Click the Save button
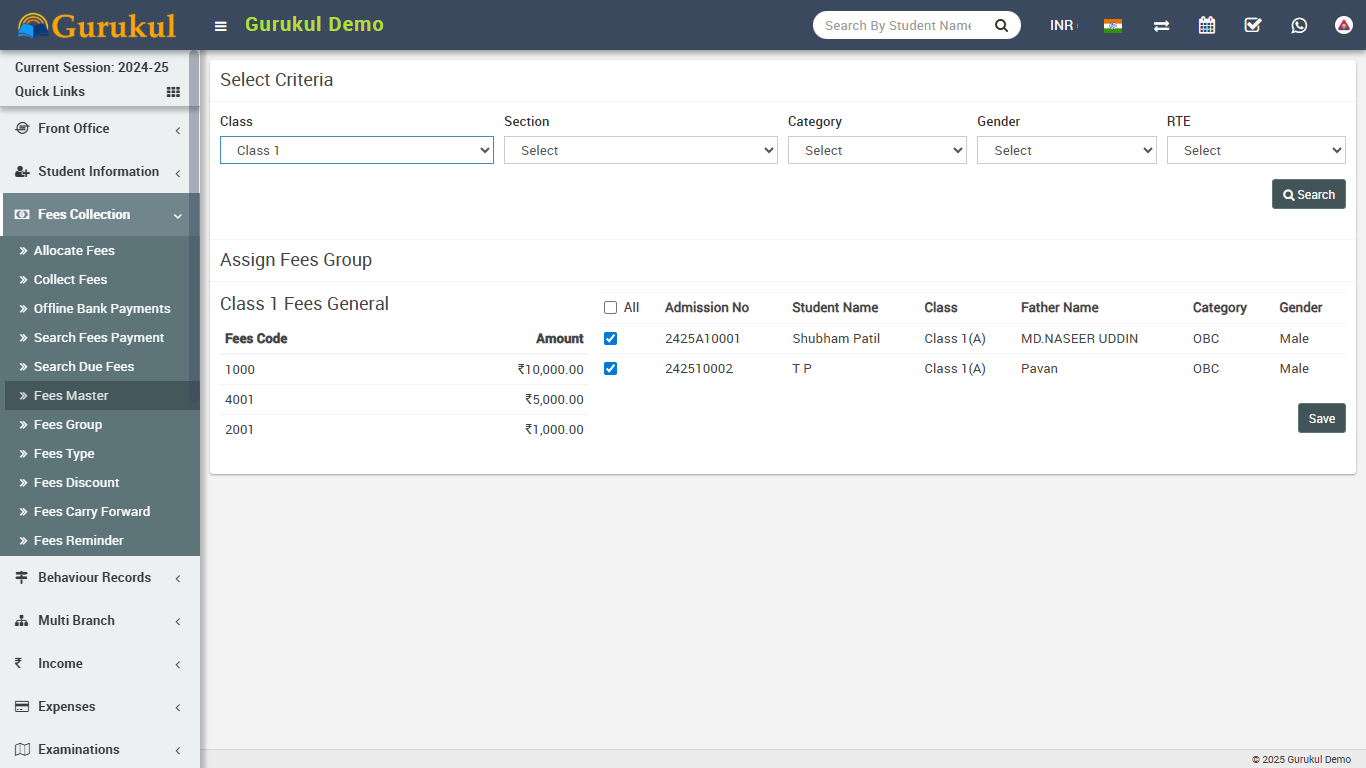Screen dimensions: 1366x768 (1321, 418)
